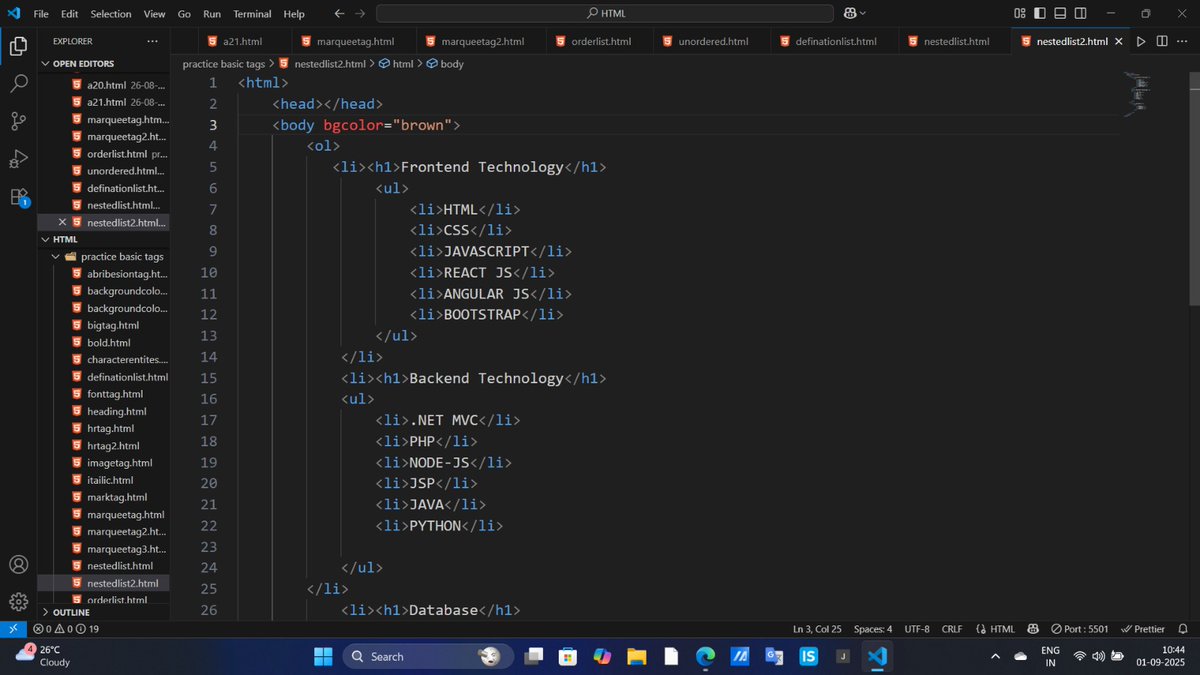Split the editor to the right
1200x675 pixels.
[x=1162, y=41]
